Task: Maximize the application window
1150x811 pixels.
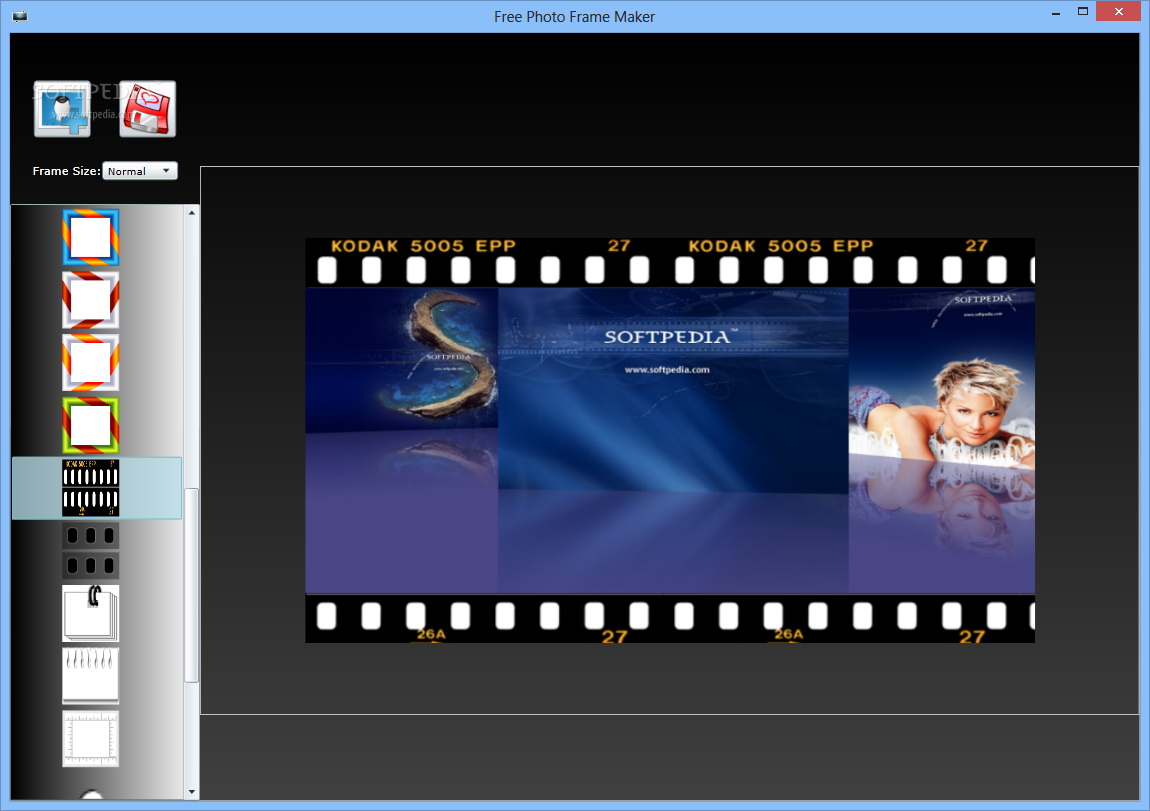Action: (1082, 12)
